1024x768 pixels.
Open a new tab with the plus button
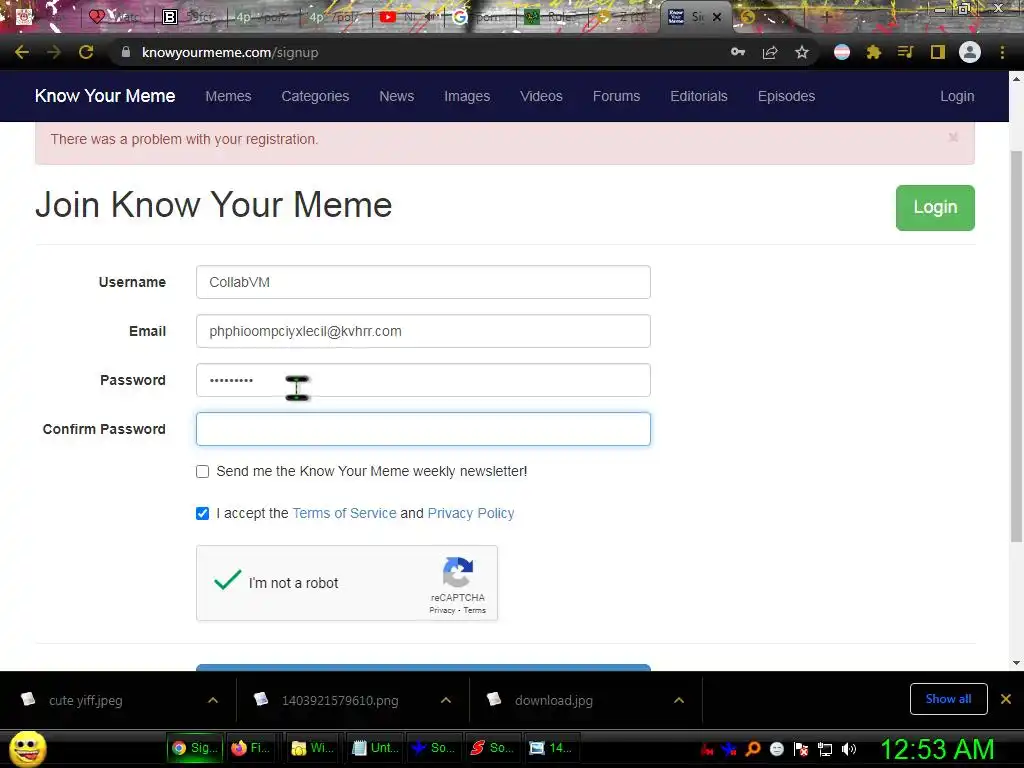point(827,18)
